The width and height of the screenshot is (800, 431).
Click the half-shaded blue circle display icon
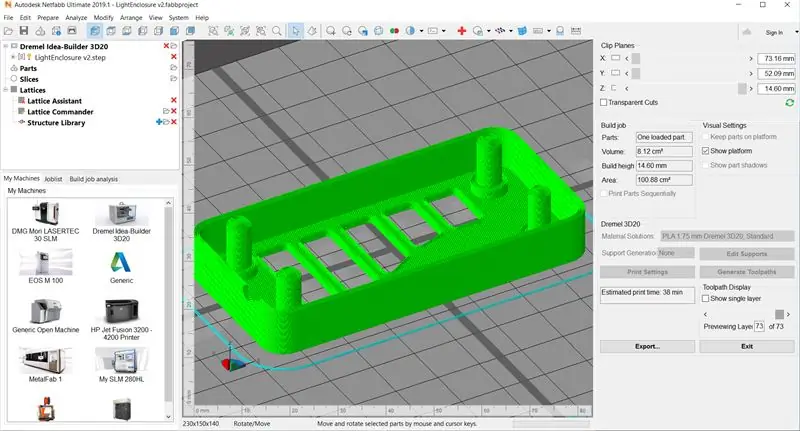(410, 31)
